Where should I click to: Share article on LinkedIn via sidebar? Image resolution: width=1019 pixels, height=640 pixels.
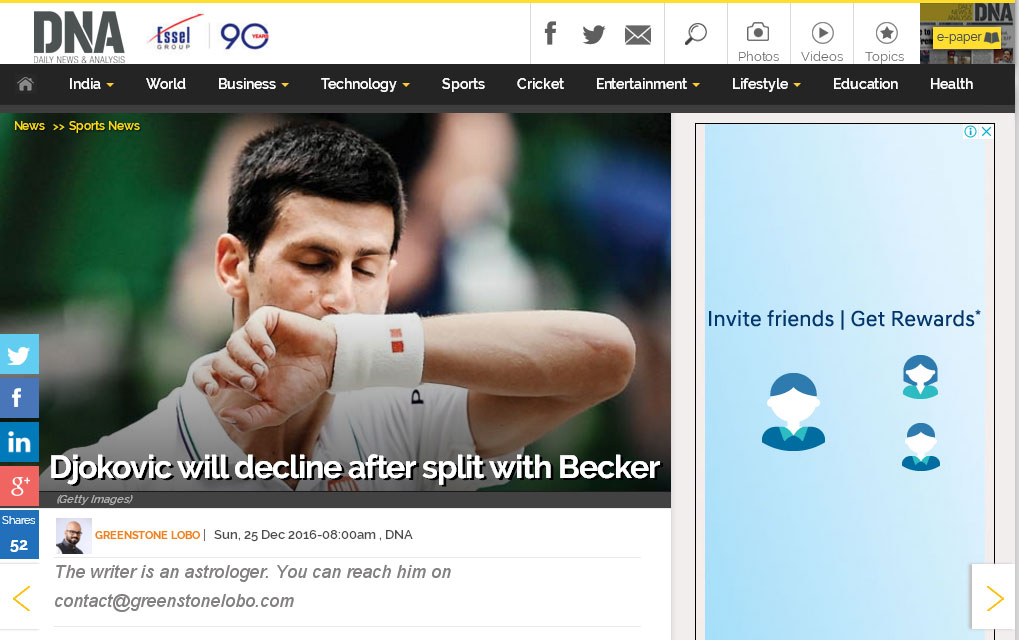tap(19, 442)
